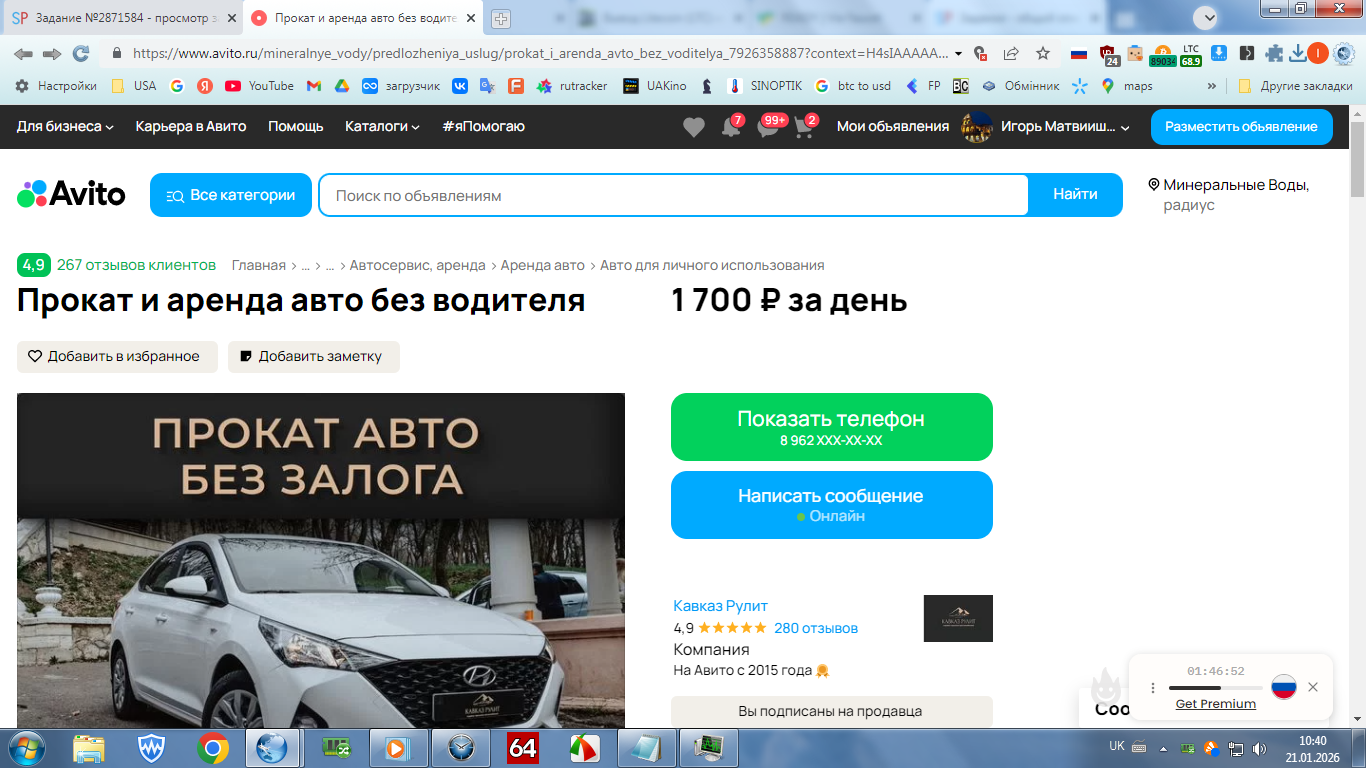Go to Мои объявления
The image size is (1366, 768).
pyautogui.click(x=893, y=126)
